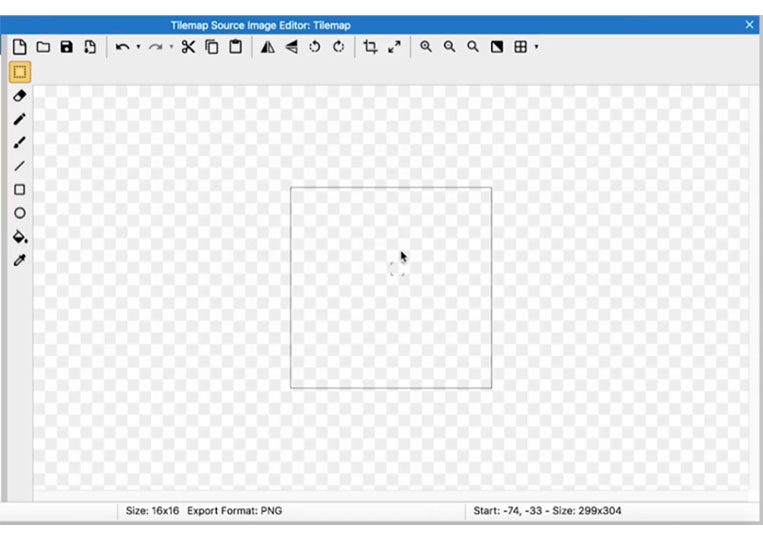The height and width of the screenshot is (541, 763).
Task: Open the grid options dropdown arrow
Action: tap(537, 47)
